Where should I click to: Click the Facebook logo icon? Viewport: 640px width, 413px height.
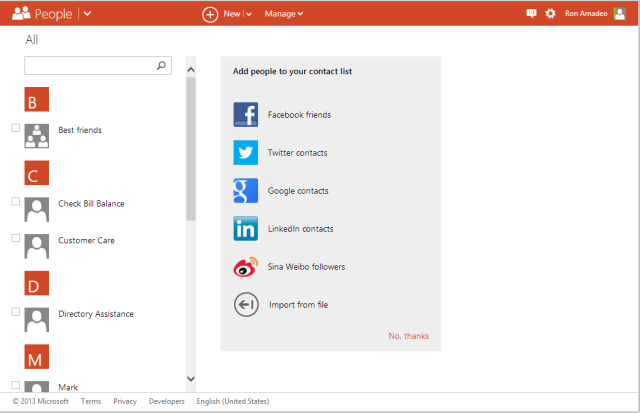246,115
